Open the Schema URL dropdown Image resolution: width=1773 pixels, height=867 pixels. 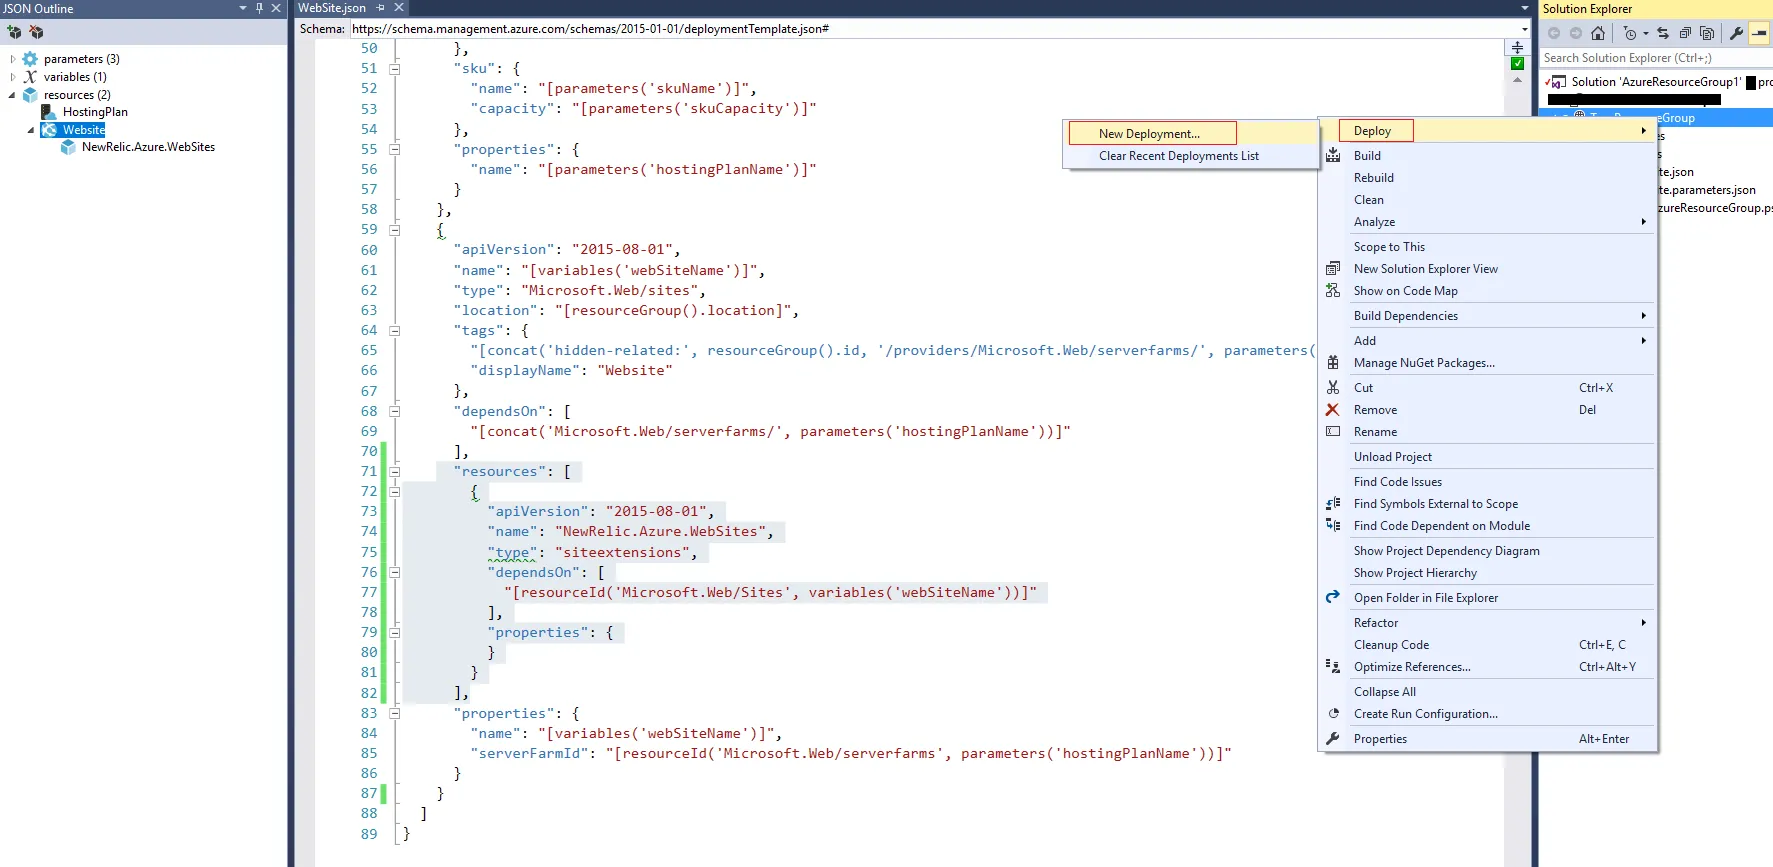(x=1524, y=29)
